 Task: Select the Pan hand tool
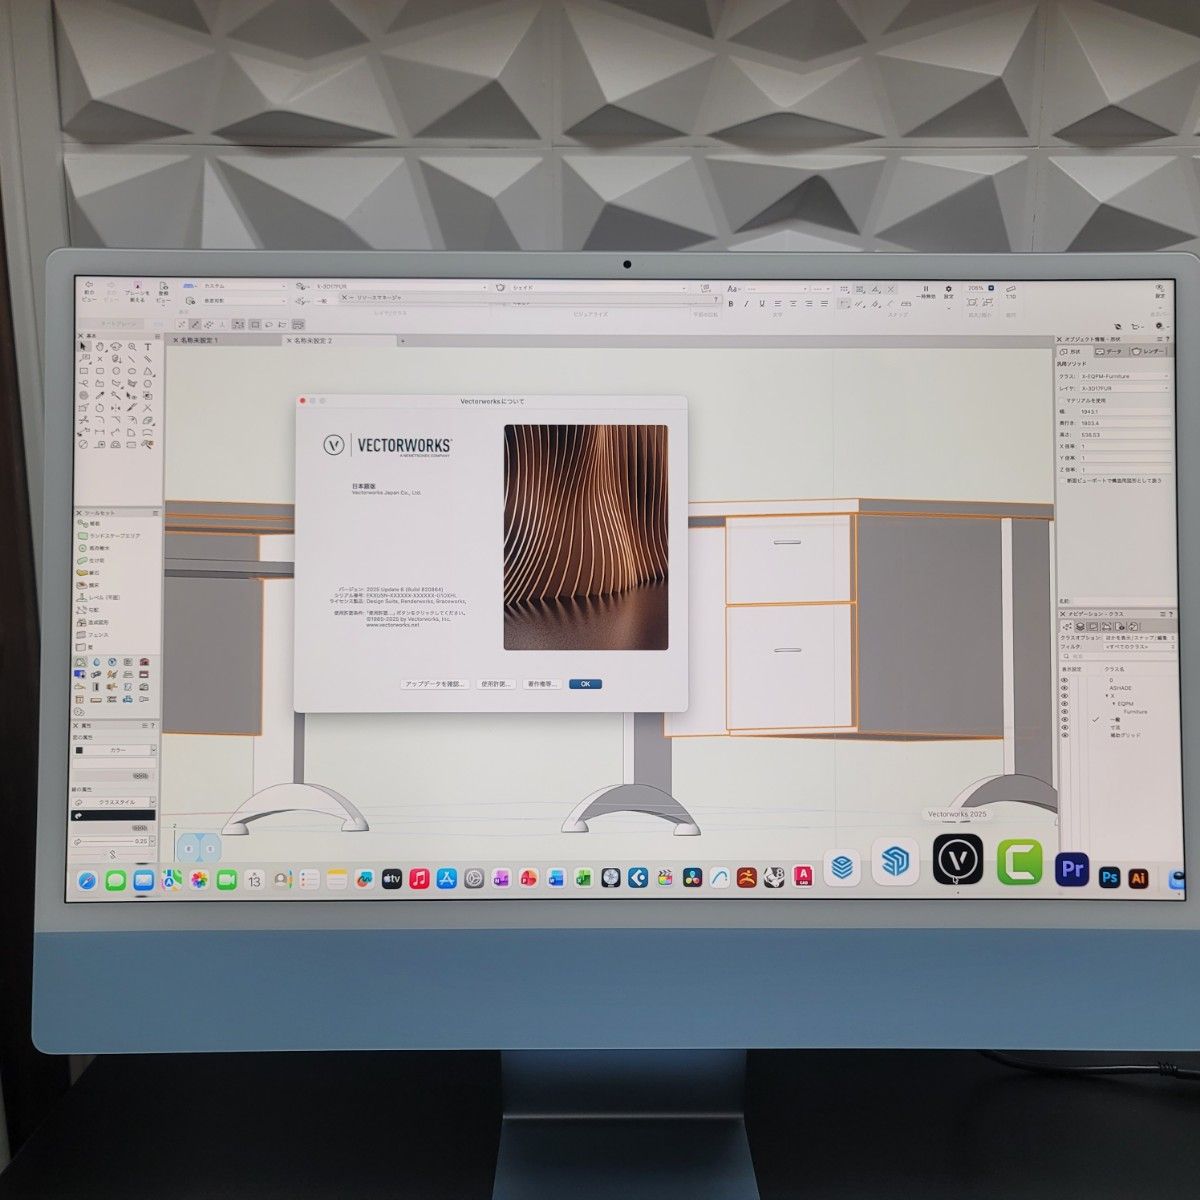(100, 346)
